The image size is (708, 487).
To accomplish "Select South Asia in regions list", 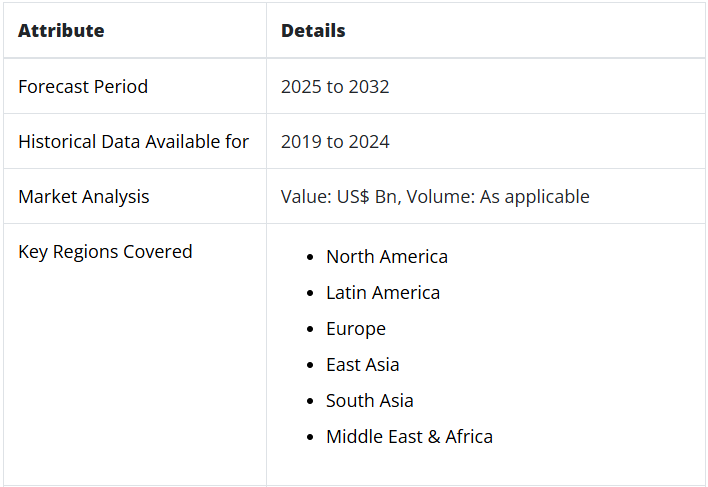I will [x=369, y=401].
